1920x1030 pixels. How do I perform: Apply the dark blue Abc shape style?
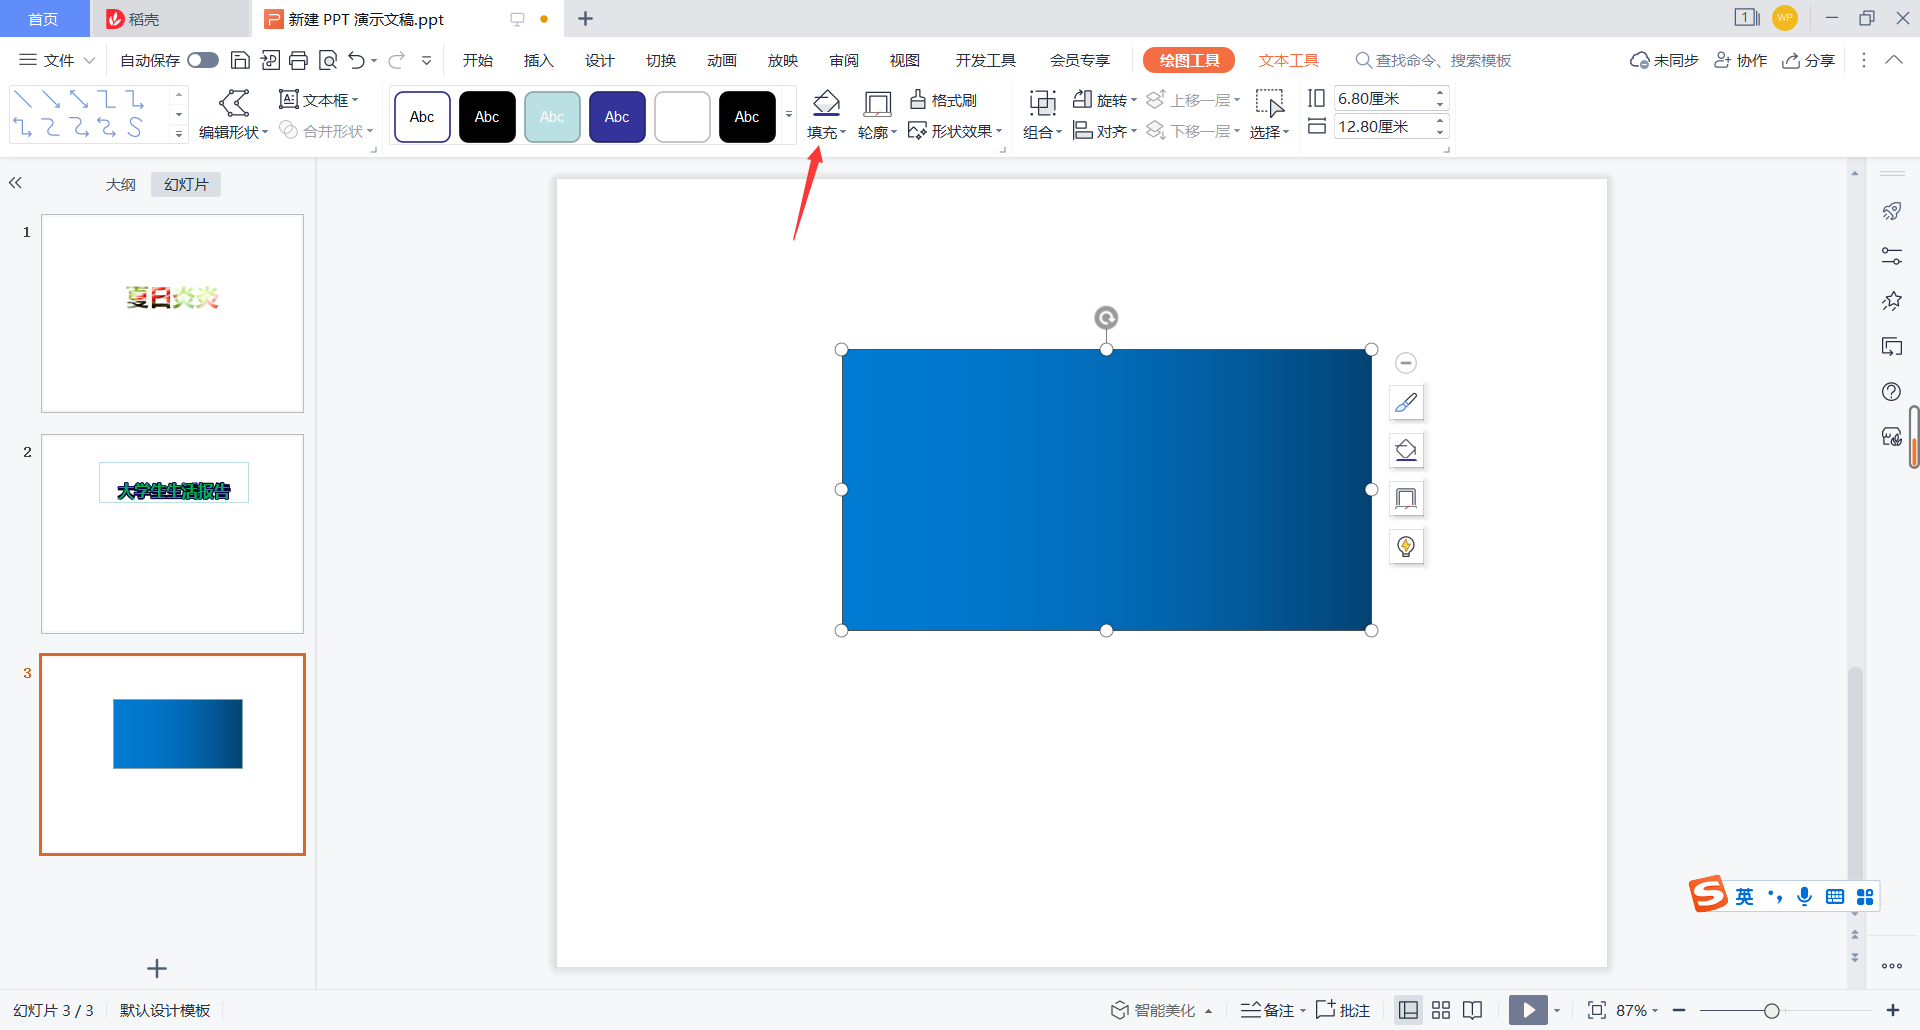pos(617,116)
